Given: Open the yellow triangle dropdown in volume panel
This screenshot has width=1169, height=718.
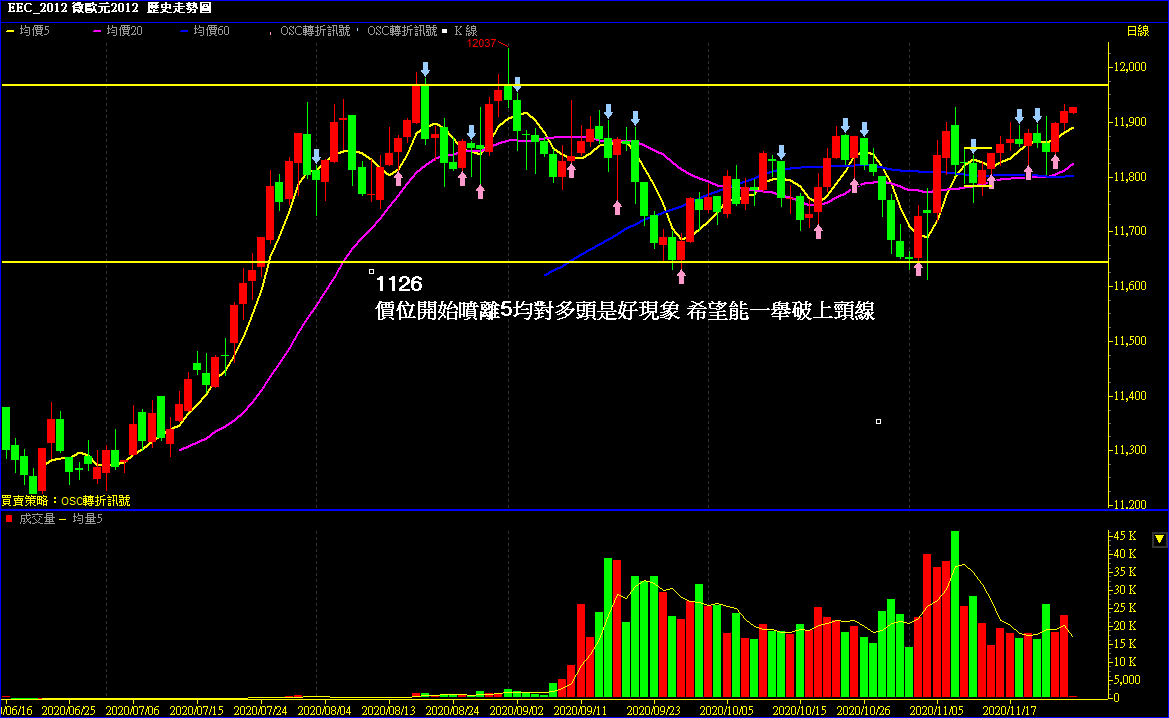Looking at the screenshot, I should tap(1159, 539).
